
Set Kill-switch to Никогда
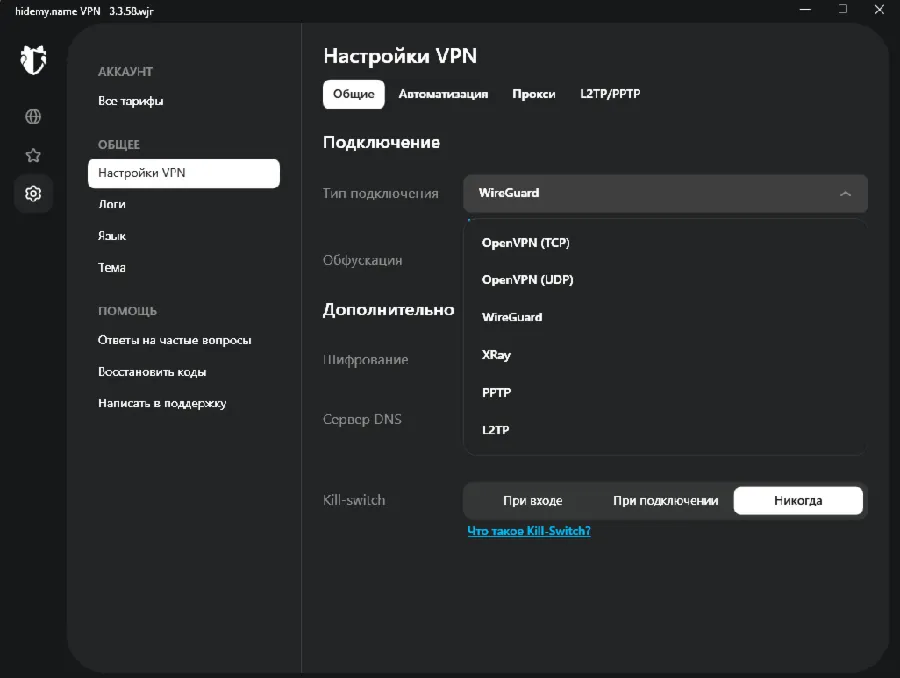(798, 501)
